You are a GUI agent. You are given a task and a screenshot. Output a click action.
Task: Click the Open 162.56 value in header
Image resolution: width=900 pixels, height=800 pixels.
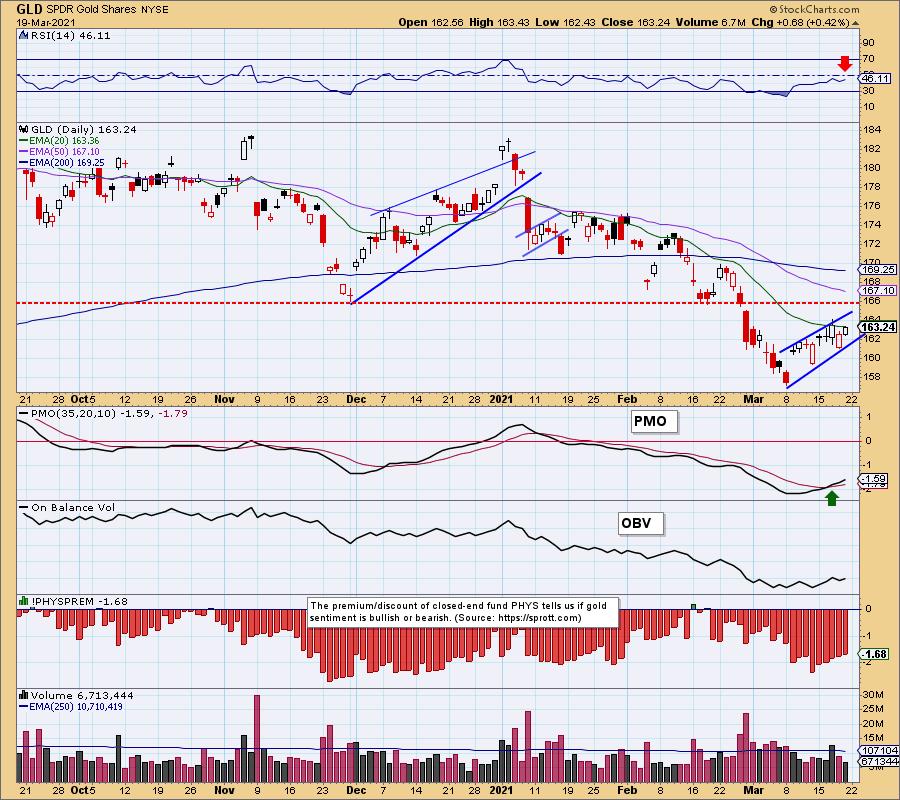pyautogui.click(x=430, y=22)
